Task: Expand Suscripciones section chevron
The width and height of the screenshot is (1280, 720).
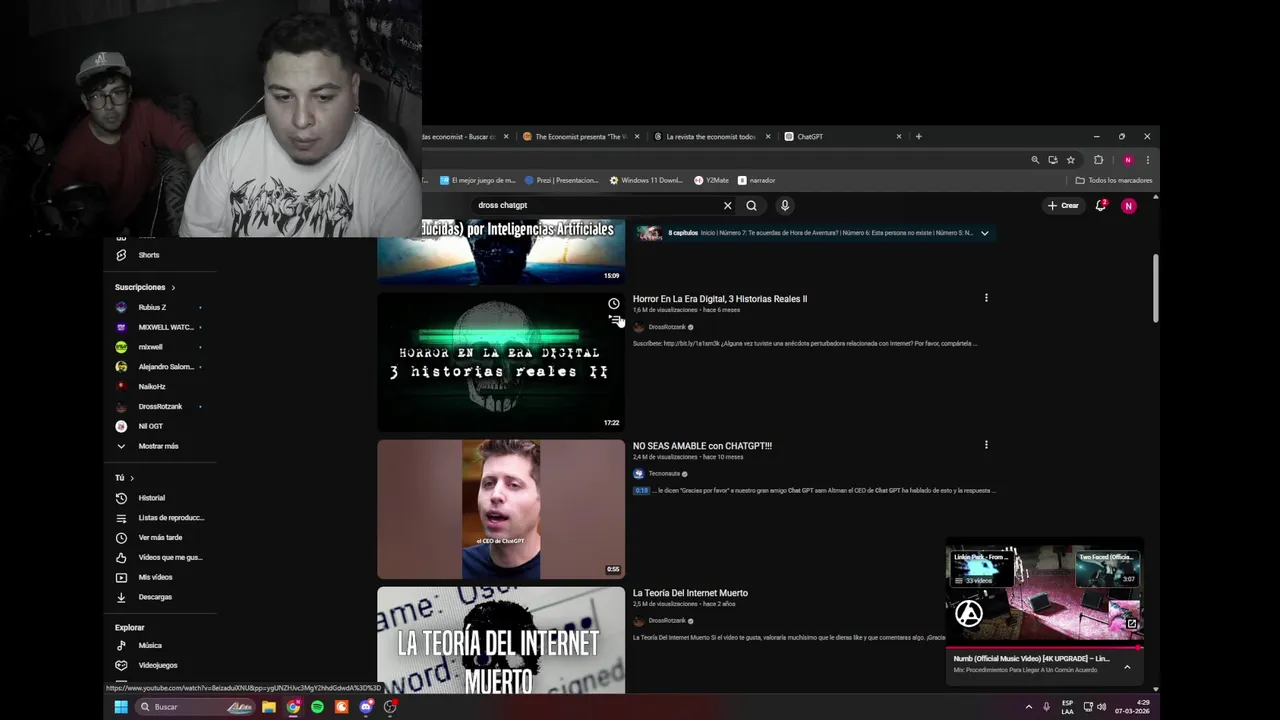Action: pos(172,288)
